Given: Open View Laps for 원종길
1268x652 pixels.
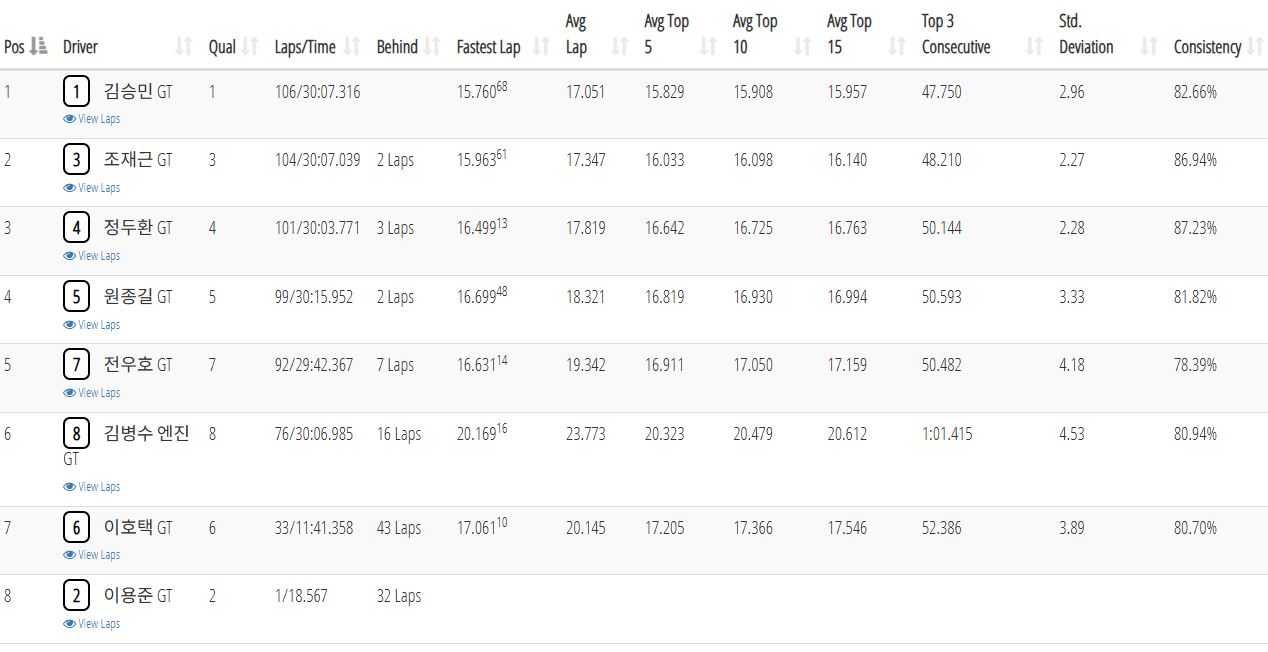Looking at the screenshot, I should [92, 325].
